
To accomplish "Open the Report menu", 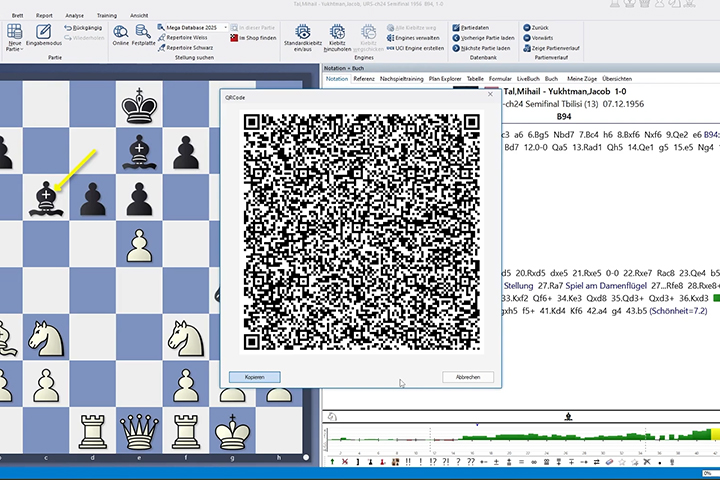I will coord(44,16).
